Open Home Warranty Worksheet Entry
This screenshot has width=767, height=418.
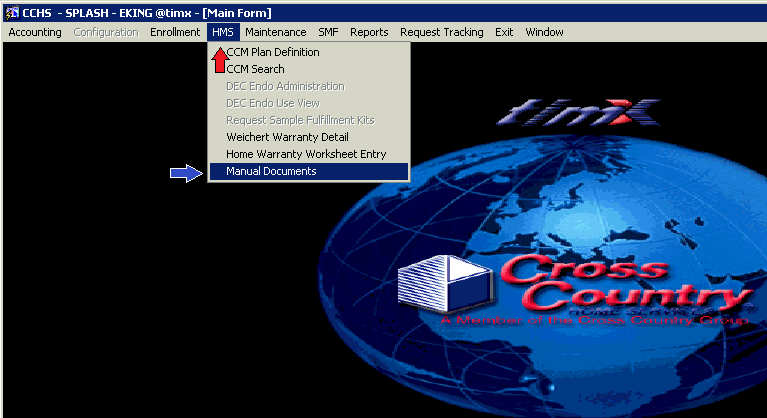(309, 154)
